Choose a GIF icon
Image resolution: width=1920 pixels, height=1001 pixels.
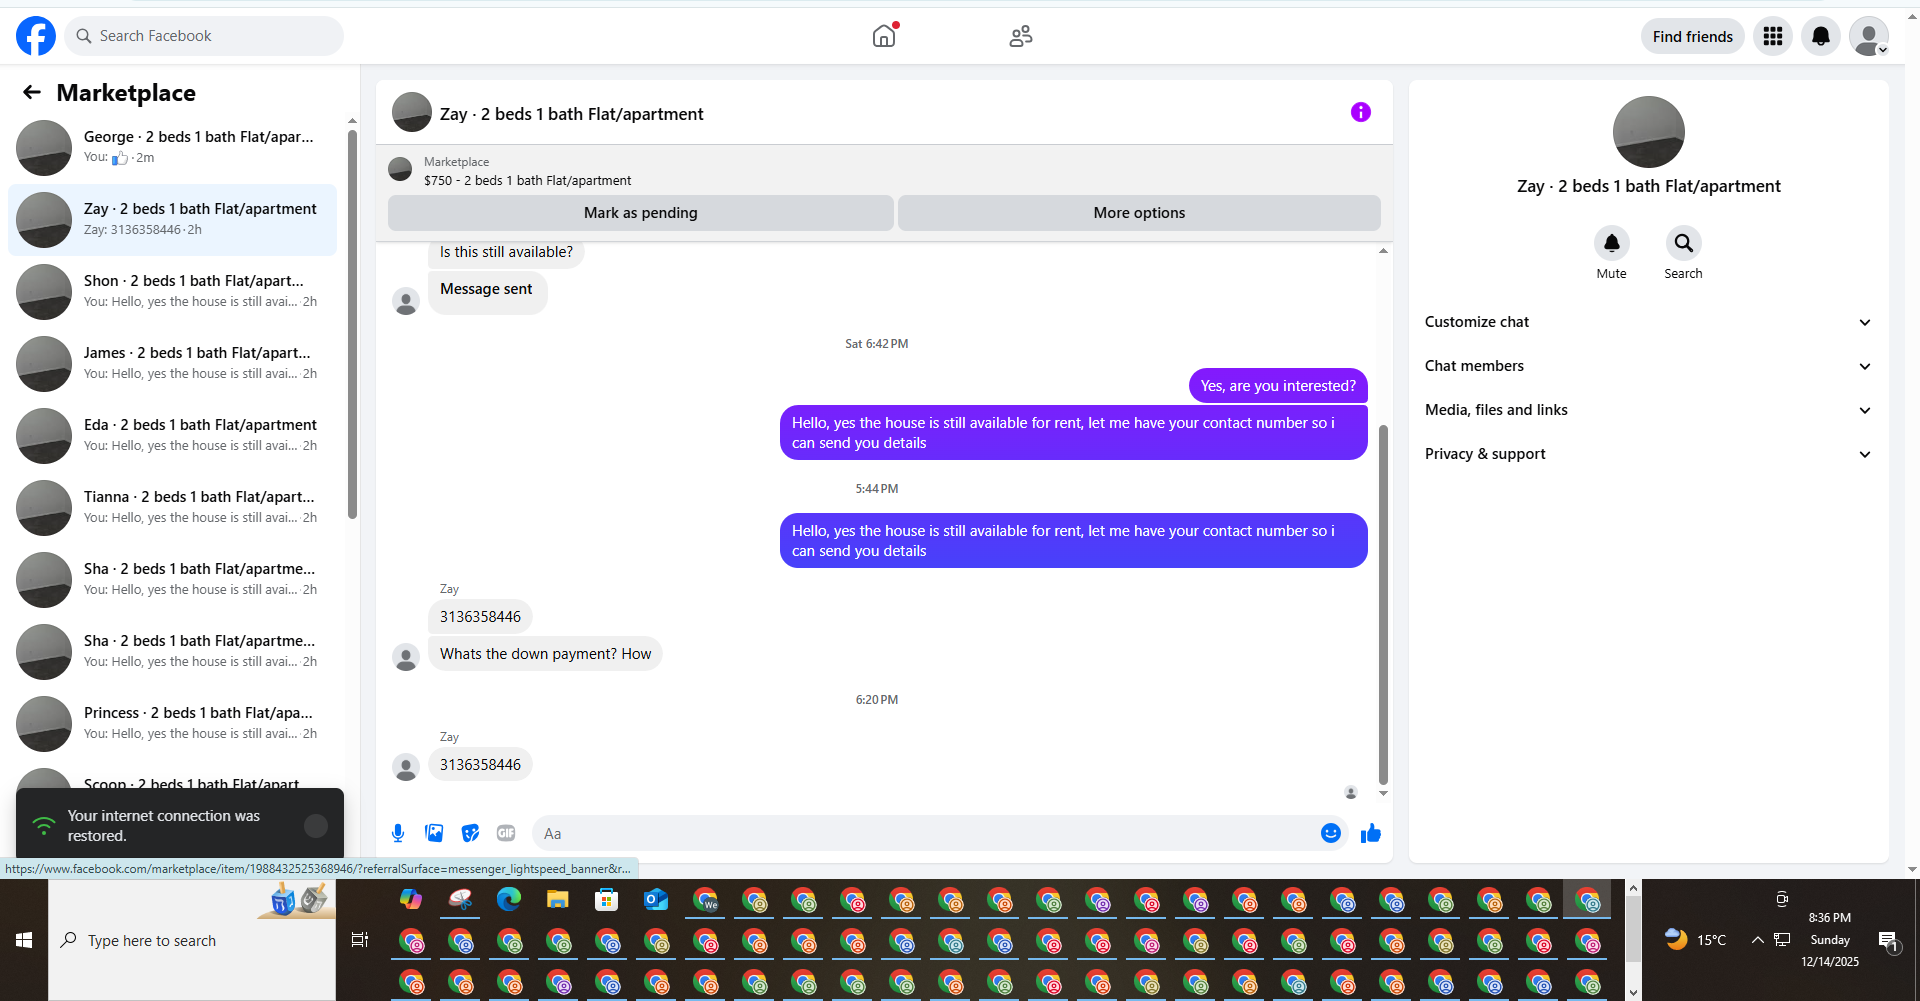coord(506,833)
